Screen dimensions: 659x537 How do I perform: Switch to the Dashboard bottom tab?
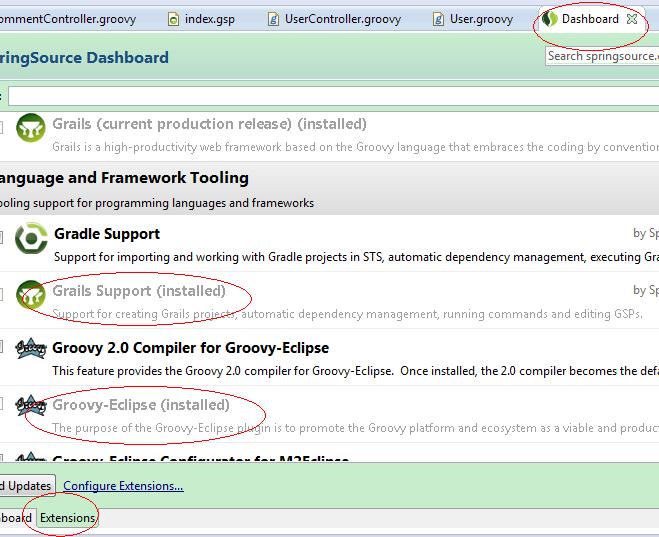point(16,518)
